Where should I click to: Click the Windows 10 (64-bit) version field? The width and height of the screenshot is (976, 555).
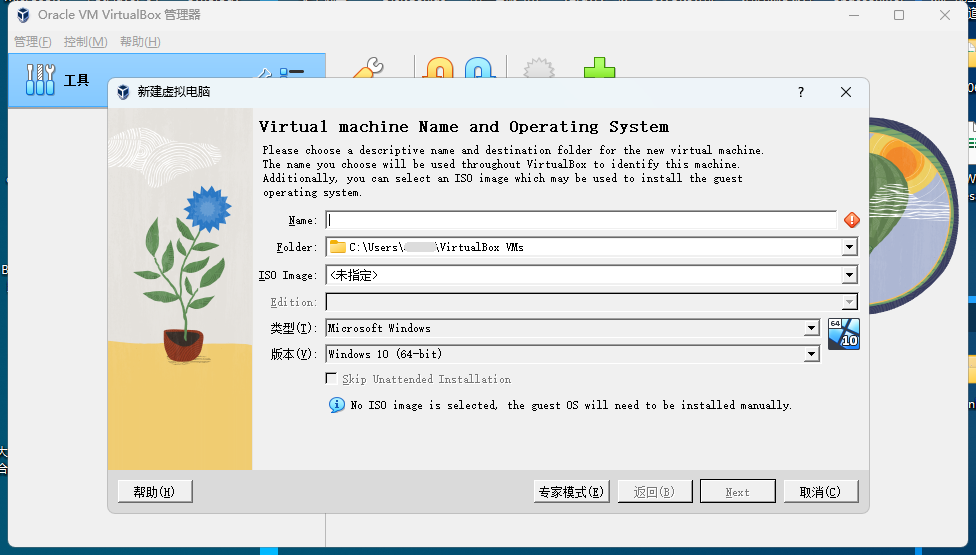pos(573,354)
